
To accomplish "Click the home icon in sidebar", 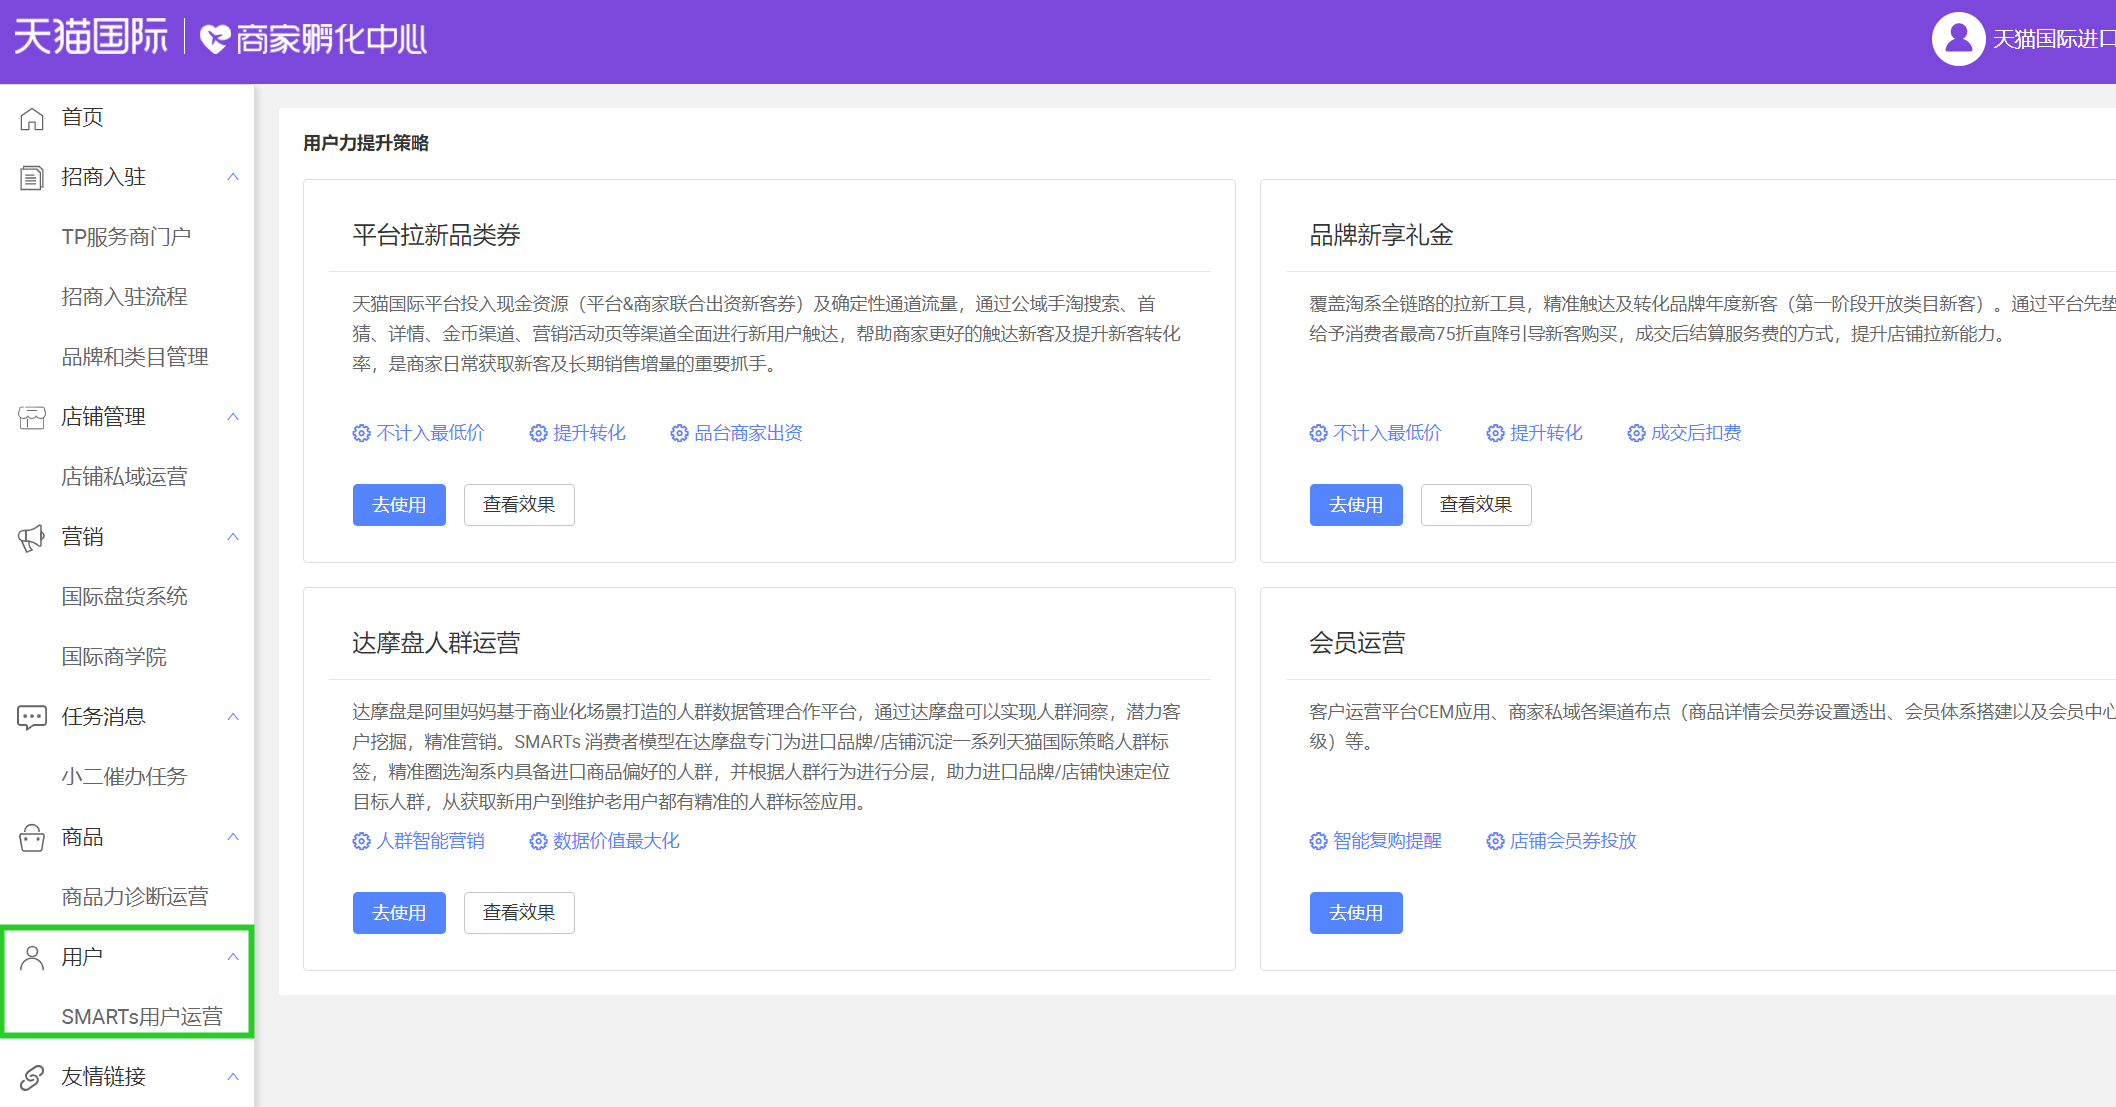I will [x=32, y=118].
